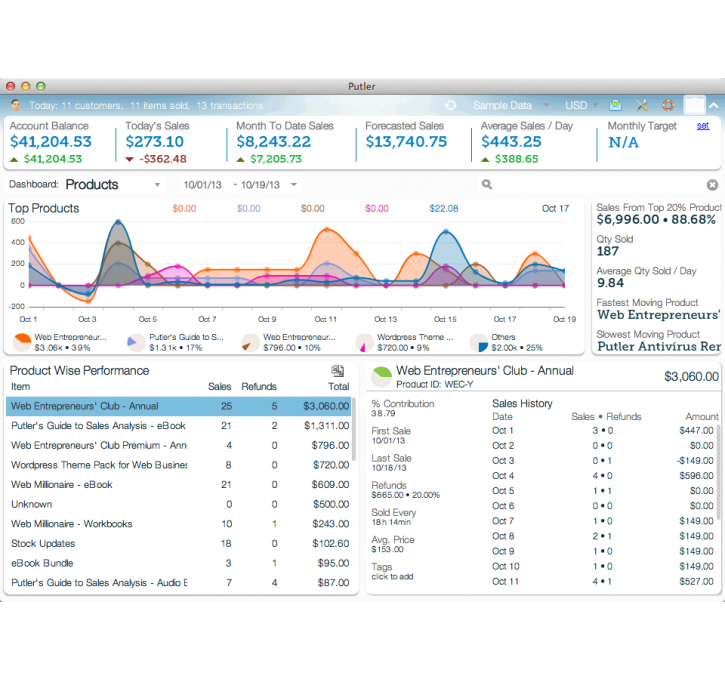The width and height of the screenshot is (725, 680).
Task: Click the lifebuoy help icon
Action: [x=668, y=105]
